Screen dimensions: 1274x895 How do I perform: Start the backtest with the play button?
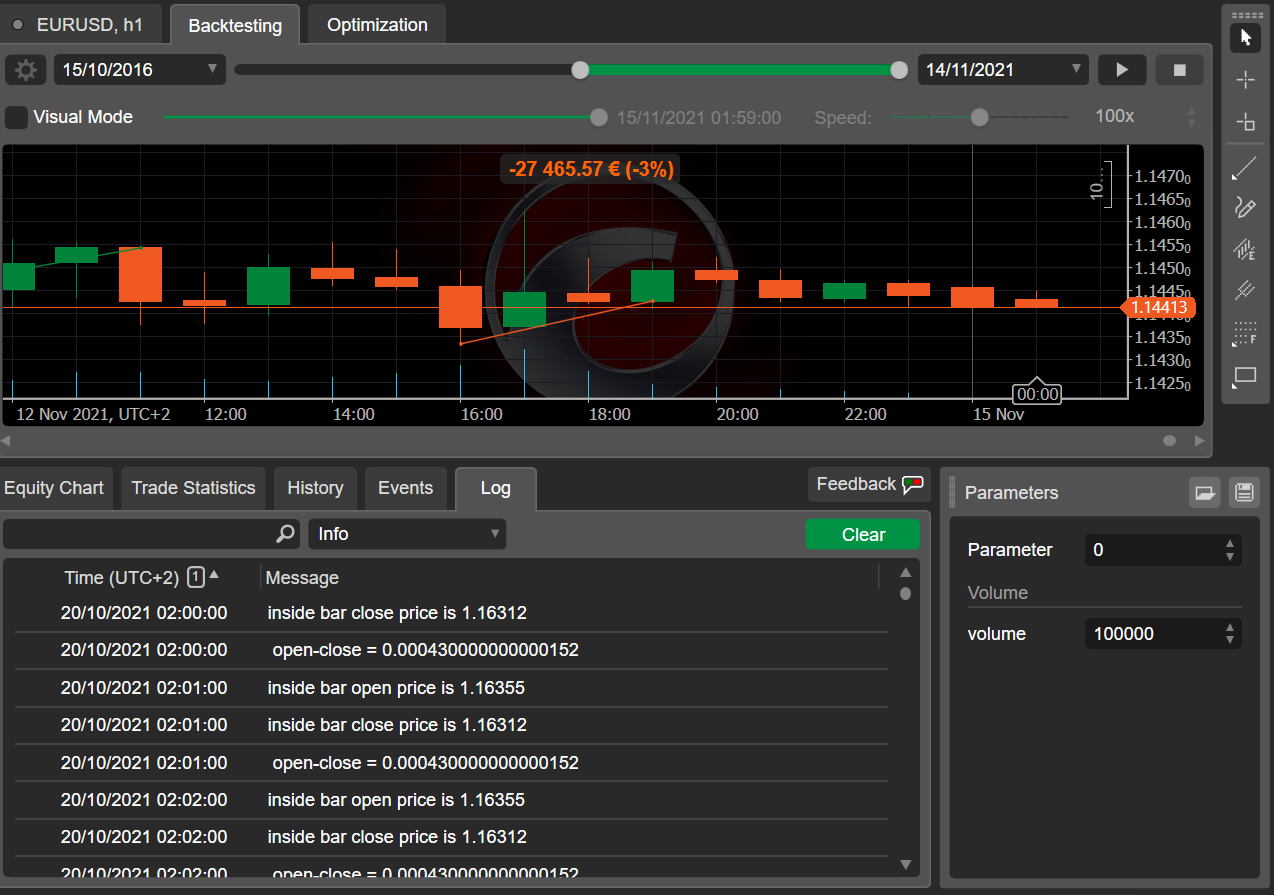pos(1122,70)
